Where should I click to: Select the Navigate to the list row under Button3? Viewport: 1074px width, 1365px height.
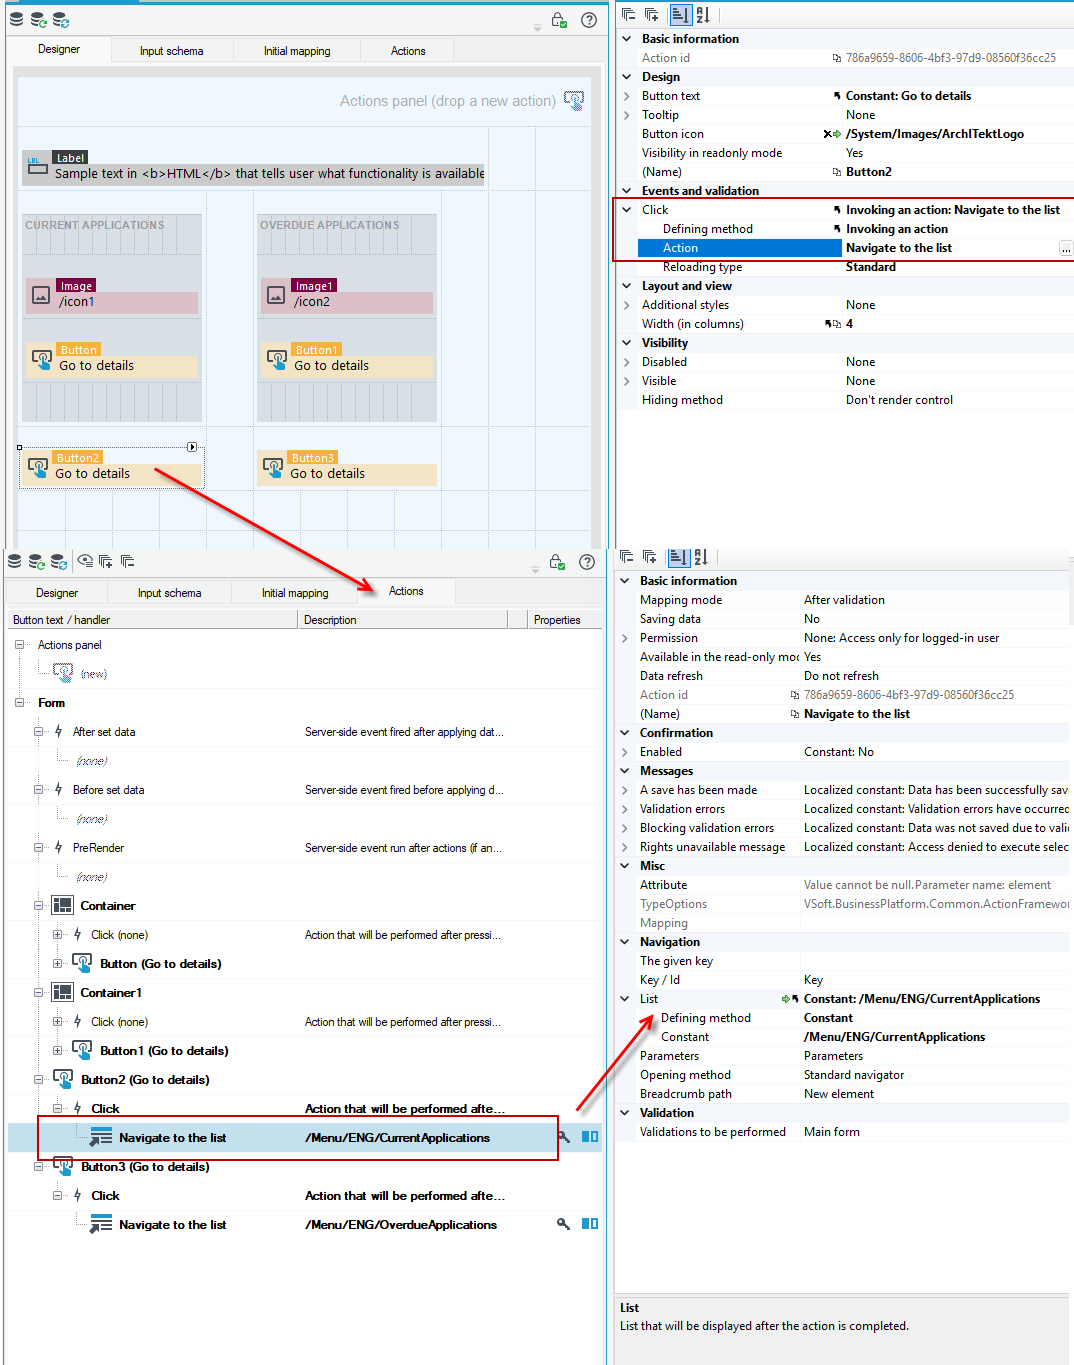[x=305, y=1224]
